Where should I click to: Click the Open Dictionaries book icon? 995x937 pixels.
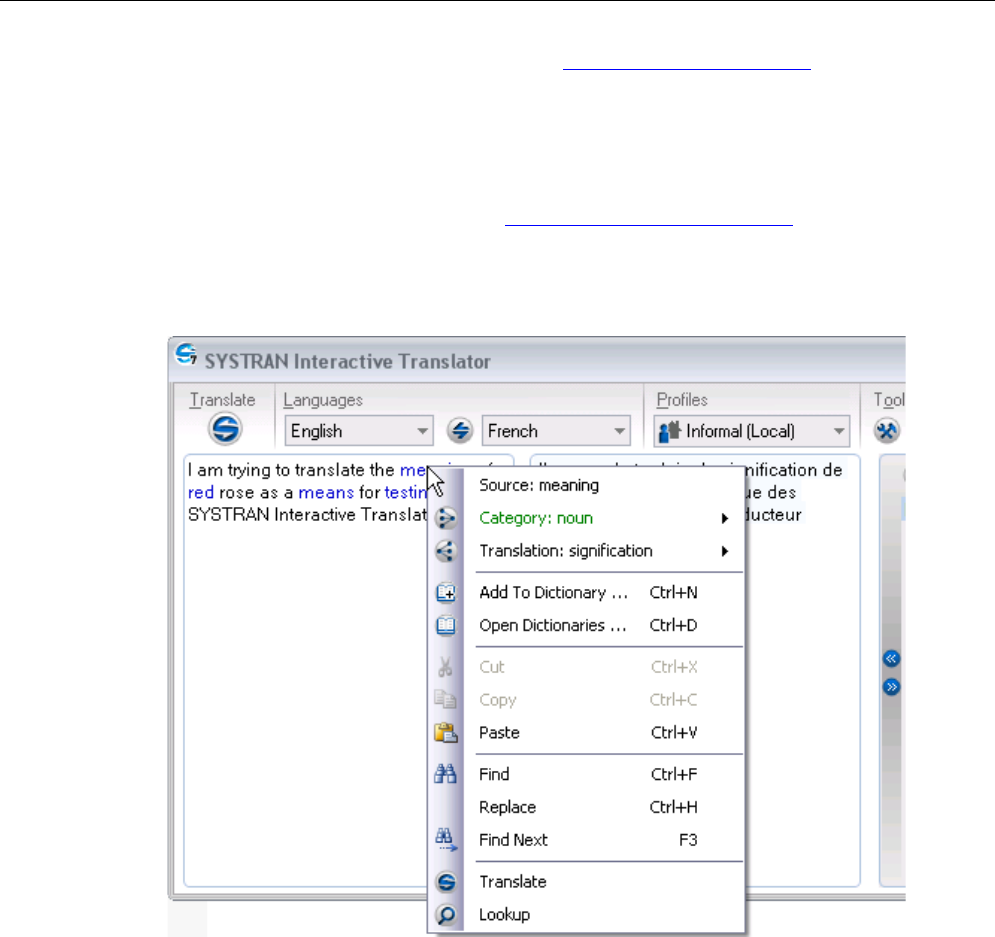pyautogui.click(x=445, y=626)
